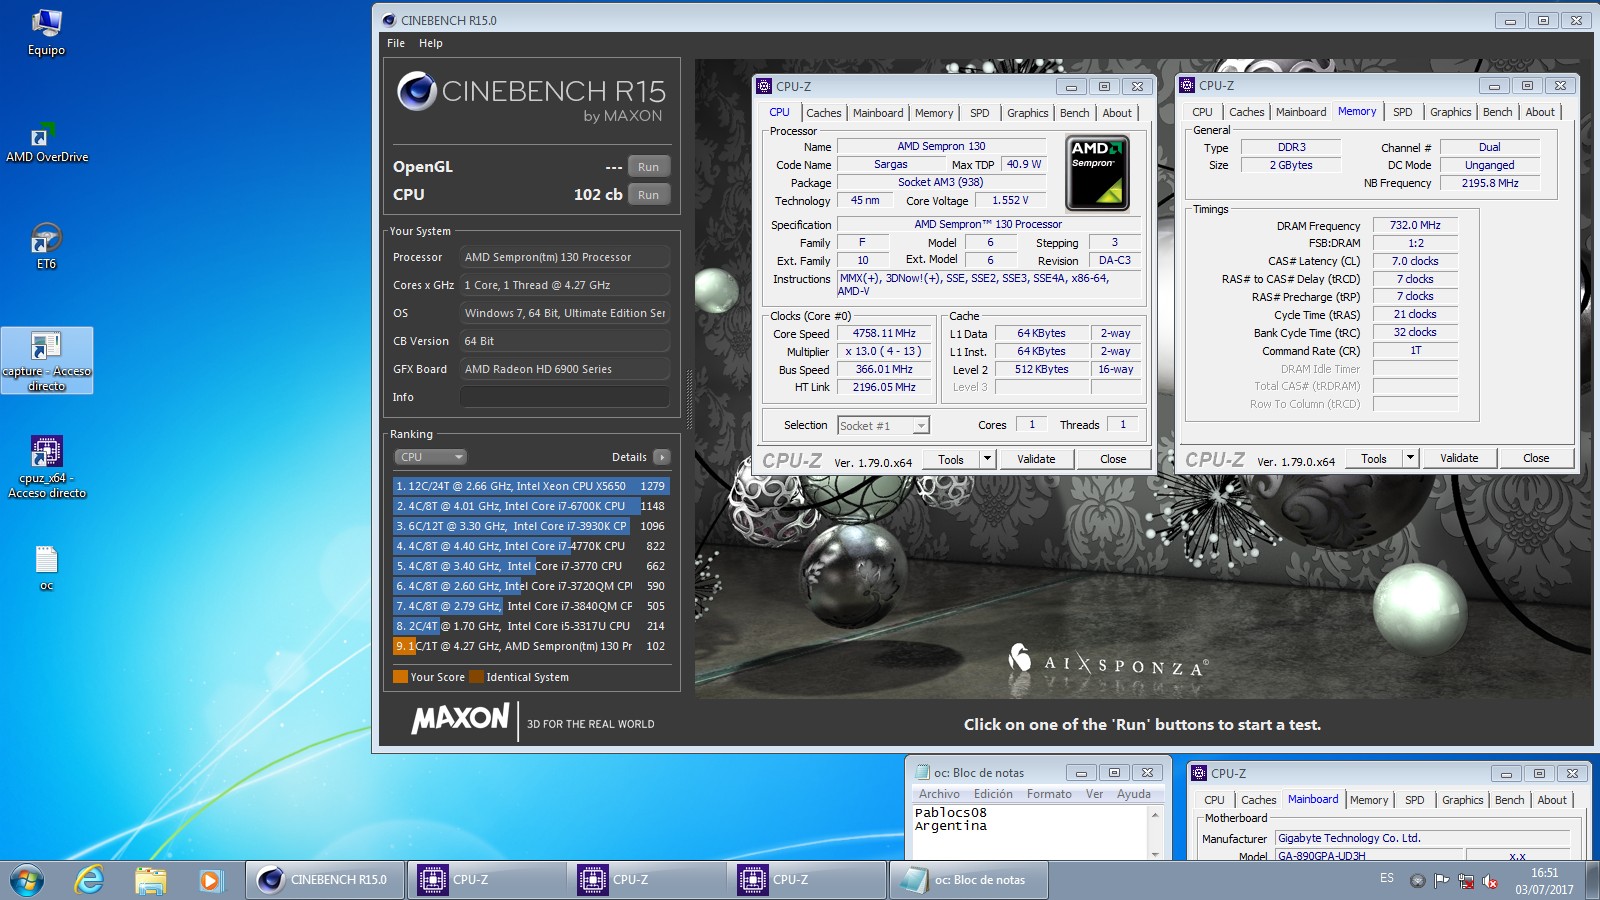Click Tools button in Memory CPU-Z window

coord(1374,458)
